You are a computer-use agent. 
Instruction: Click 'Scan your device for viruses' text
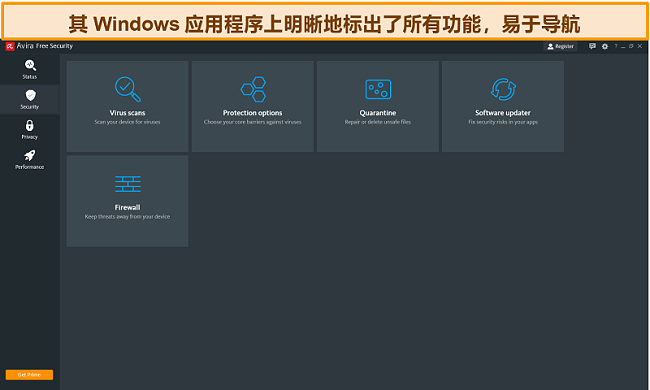pyautogui.click(x=127, y=122)
